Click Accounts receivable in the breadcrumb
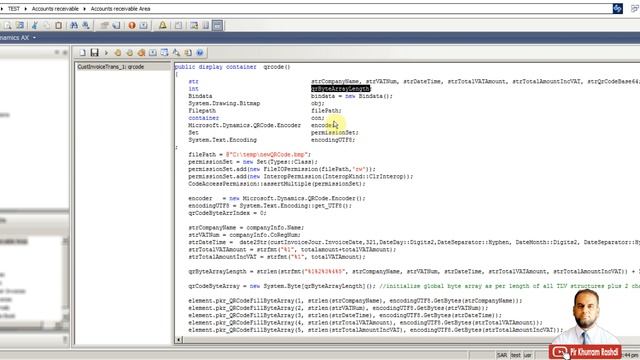Viewport: 640px width, 360px height. [x=55, y=9]
